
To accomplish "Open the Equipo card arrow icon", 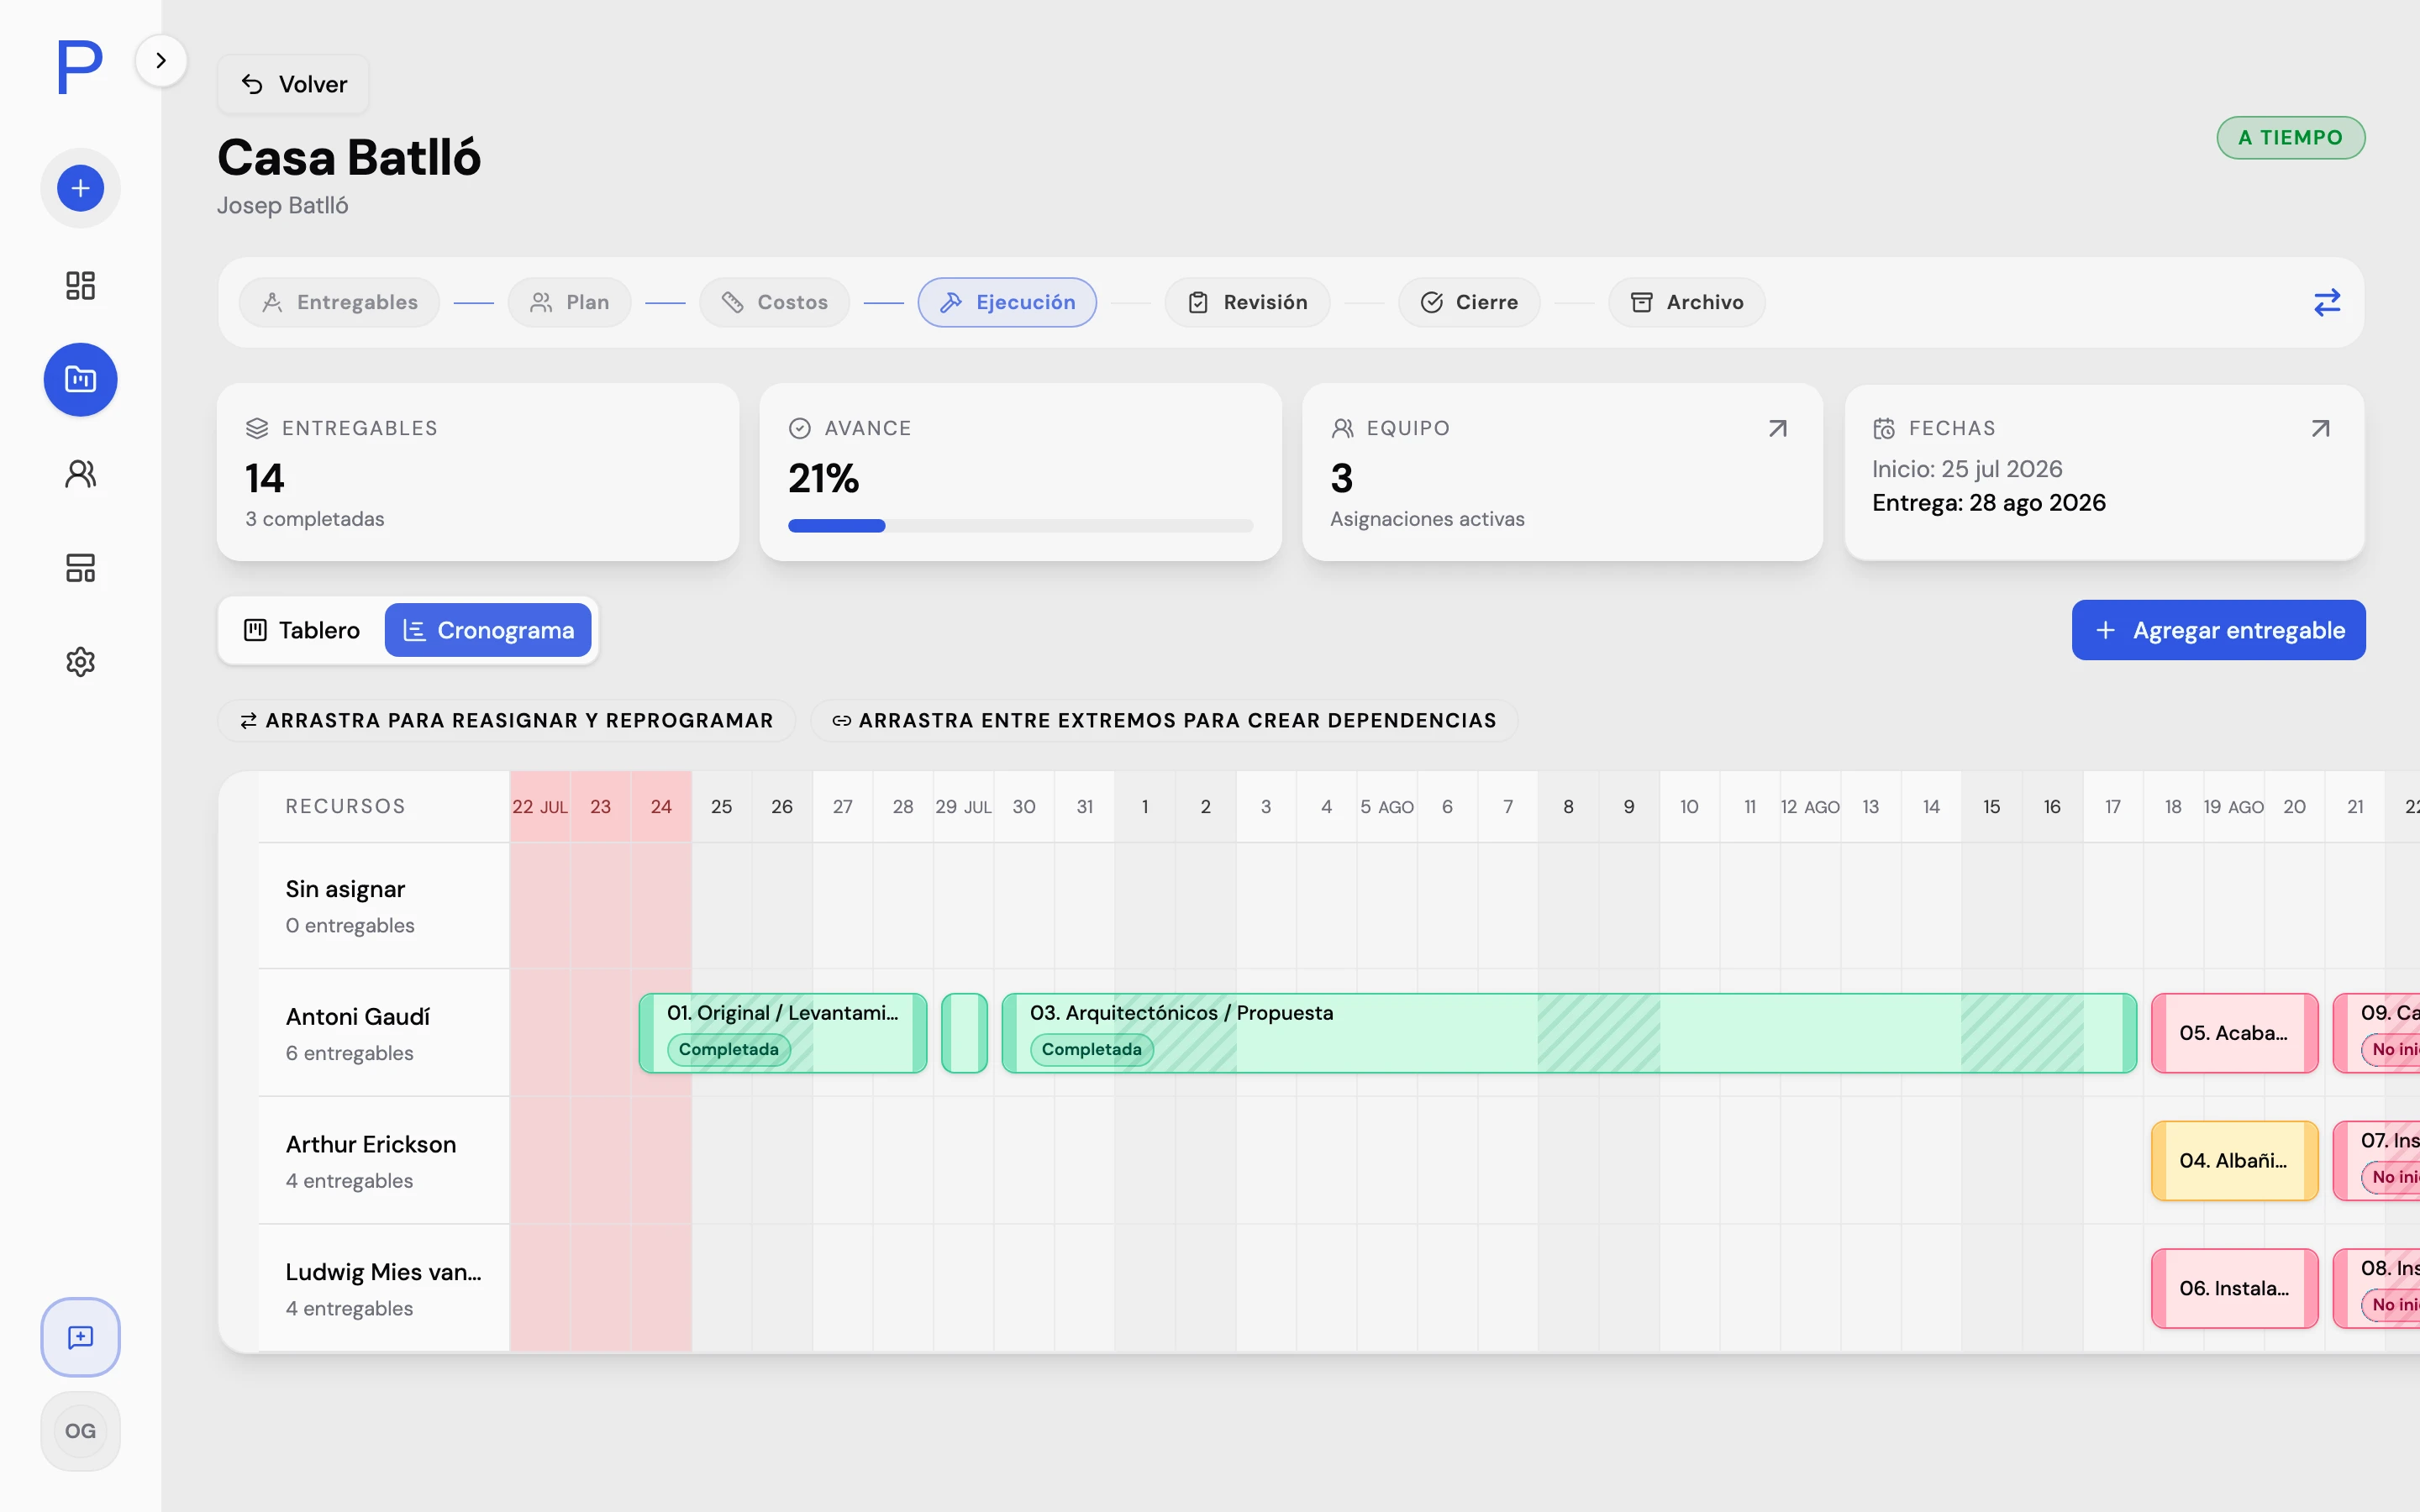I will click(x=1777, y=428).
